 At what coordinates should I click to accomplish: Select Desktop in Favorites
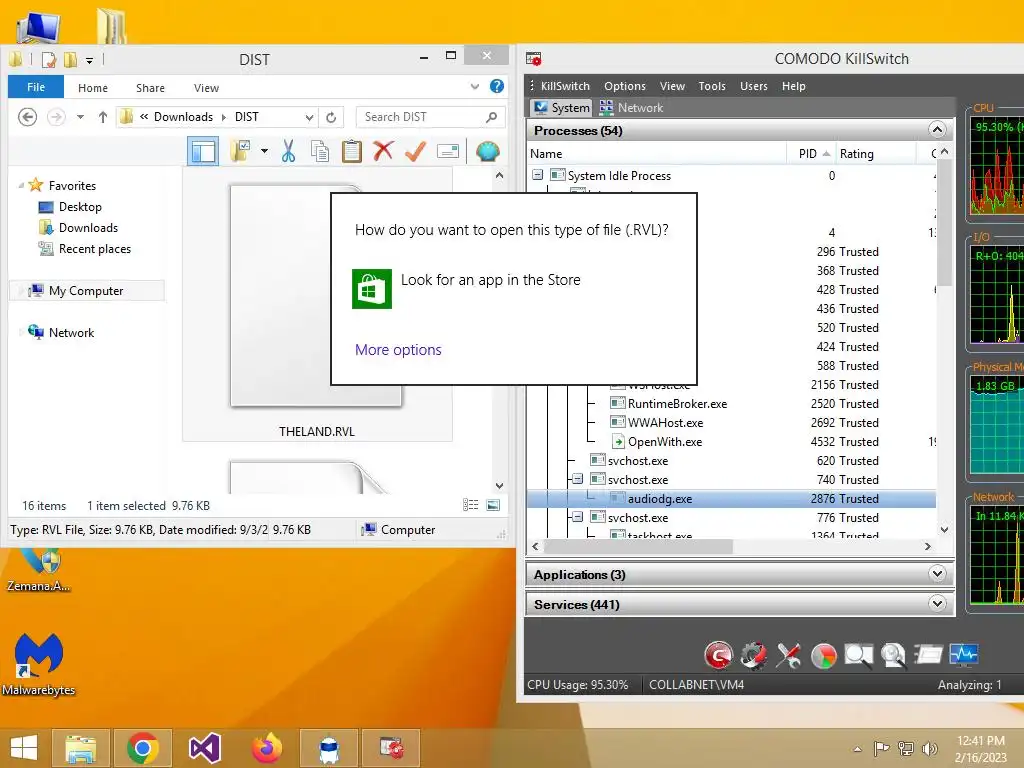pos(80,207)
